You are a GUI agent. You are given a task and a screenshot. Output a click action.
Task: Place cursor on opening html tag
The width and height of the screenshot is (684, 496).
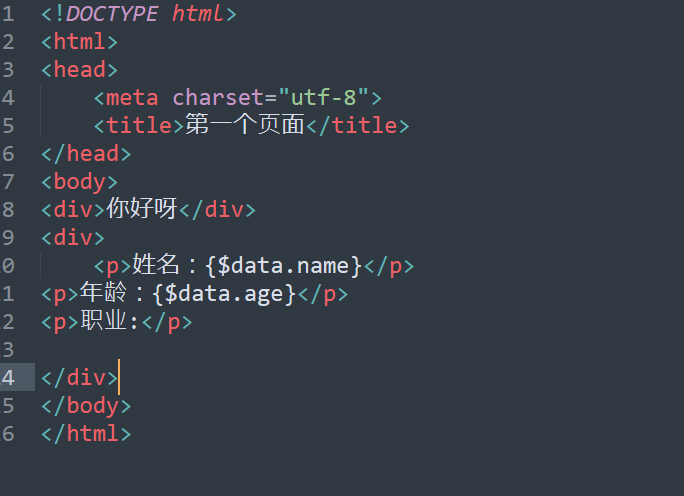coord(79,42)
